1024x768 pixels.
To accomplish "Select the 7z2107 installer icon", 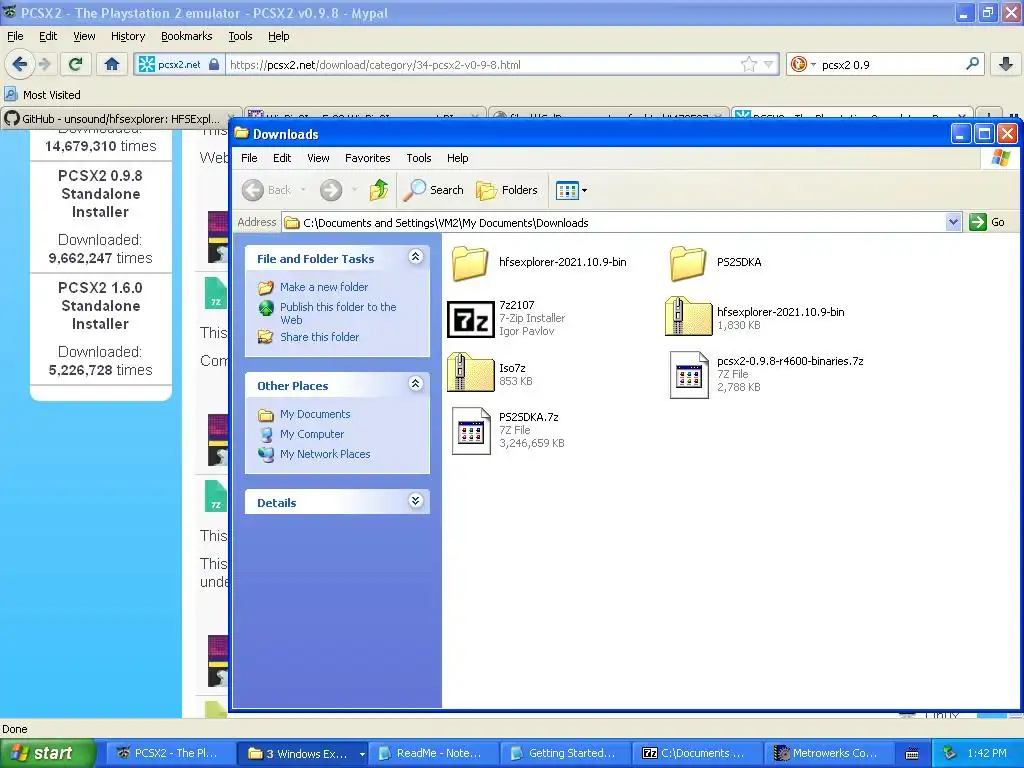I will [x=470, y=319].
